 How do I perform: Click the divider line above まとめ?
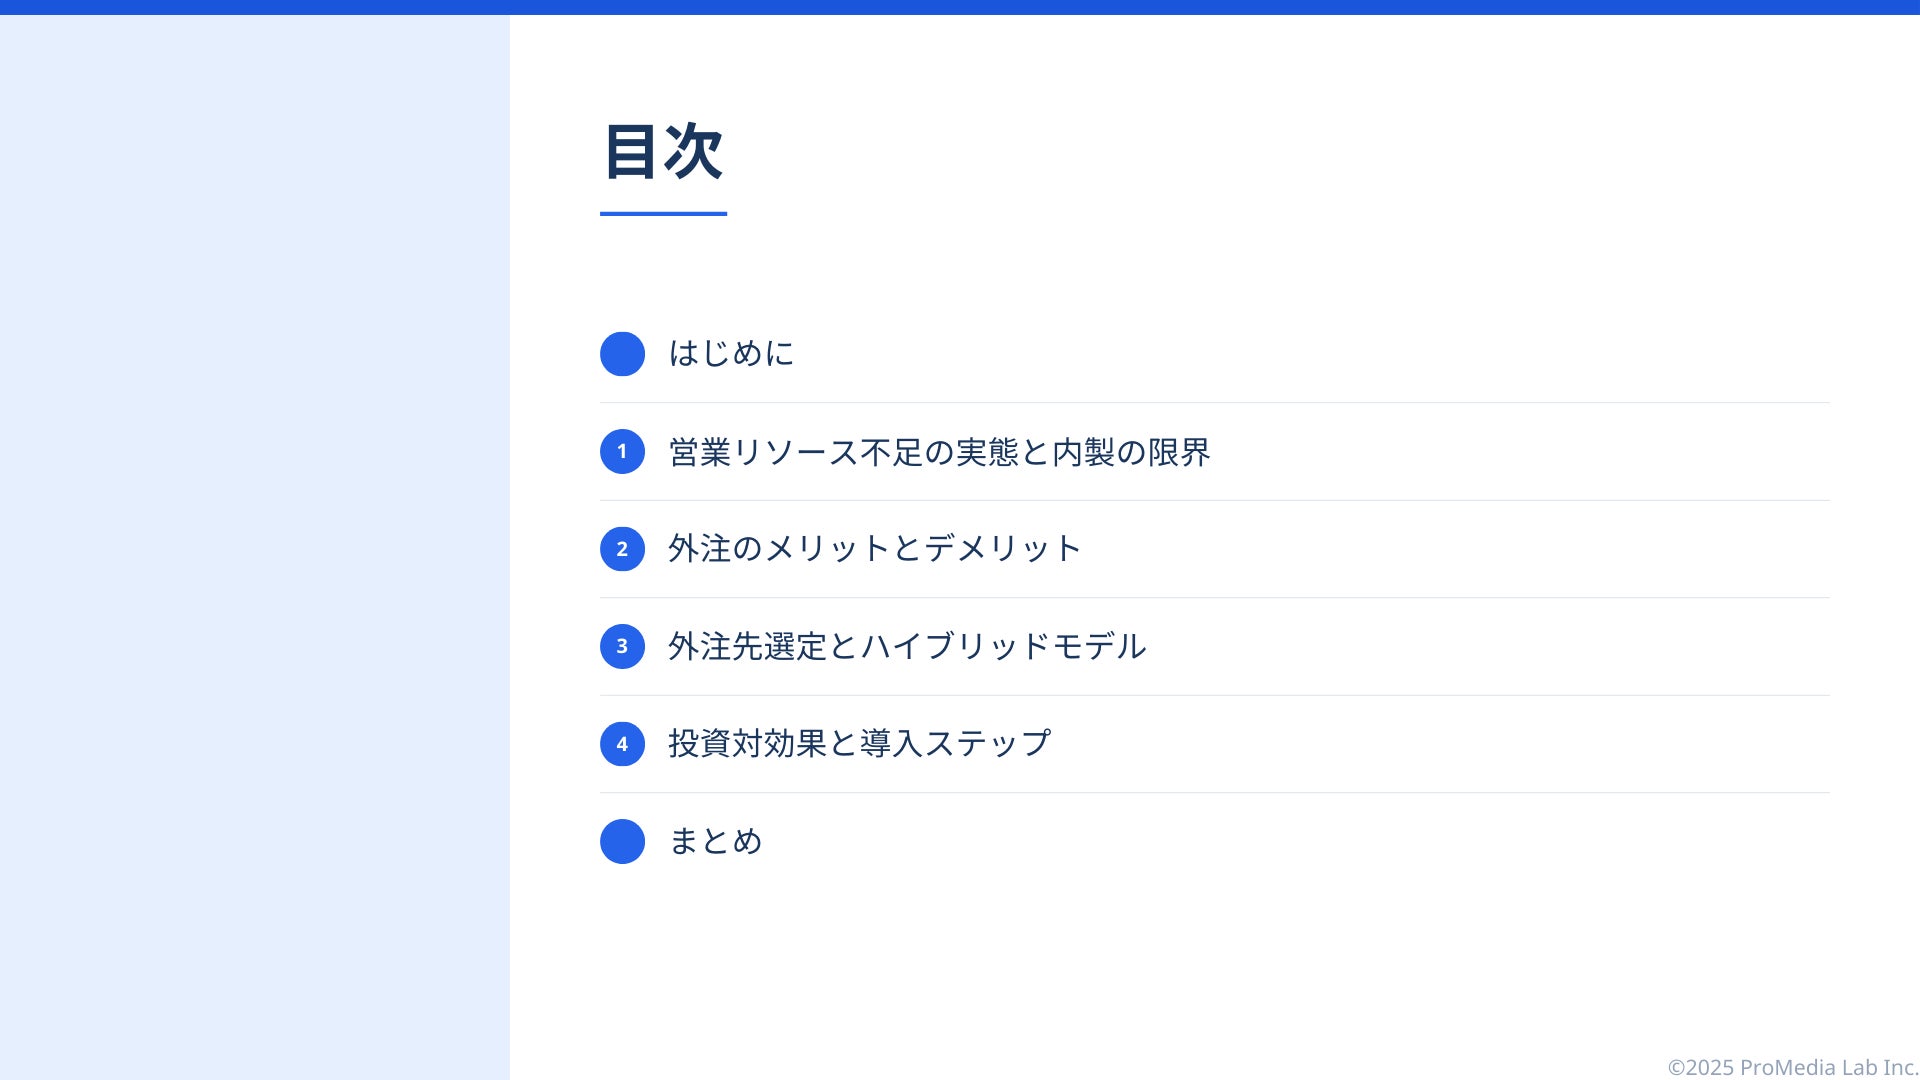(1215, 793)
